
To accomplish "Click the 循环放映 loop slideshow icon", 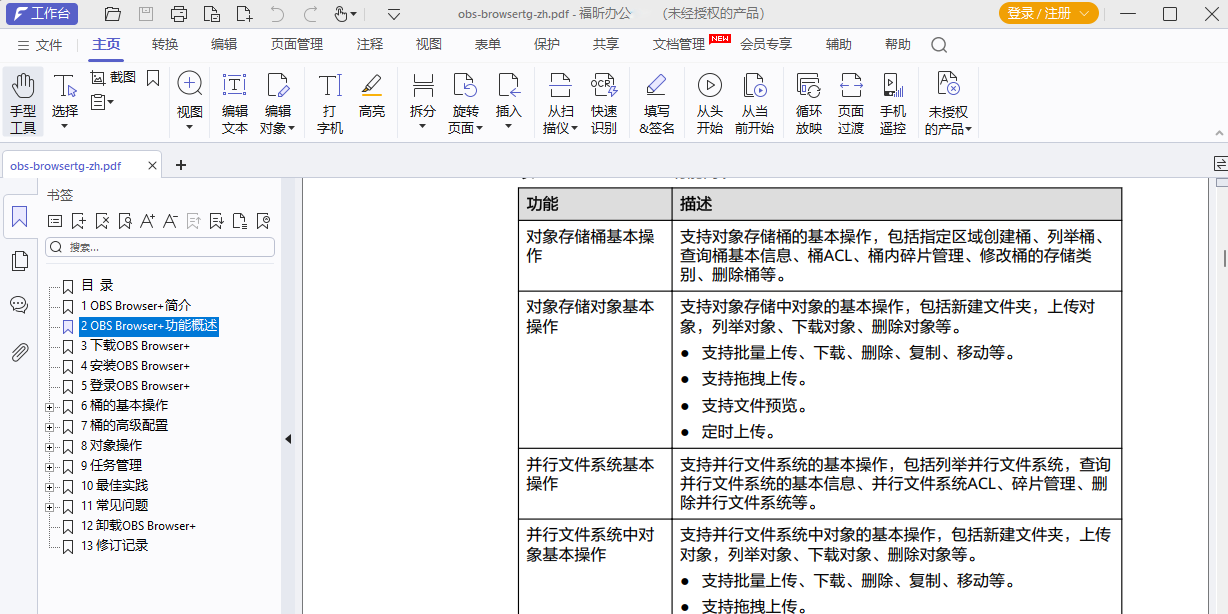I will pyautogui.click(x=809, y=86).
